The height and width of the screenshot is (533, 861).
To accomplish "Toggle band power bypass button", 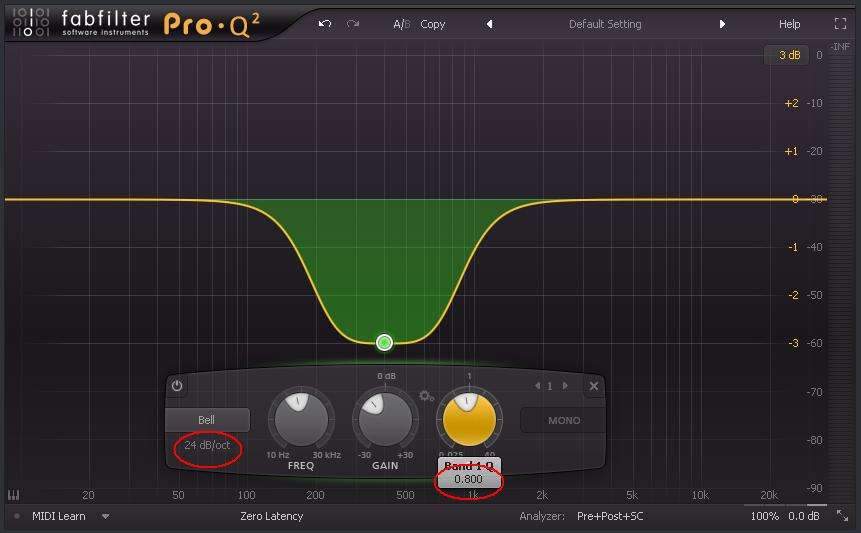I will pyautogui.click(x=177, y=386).
